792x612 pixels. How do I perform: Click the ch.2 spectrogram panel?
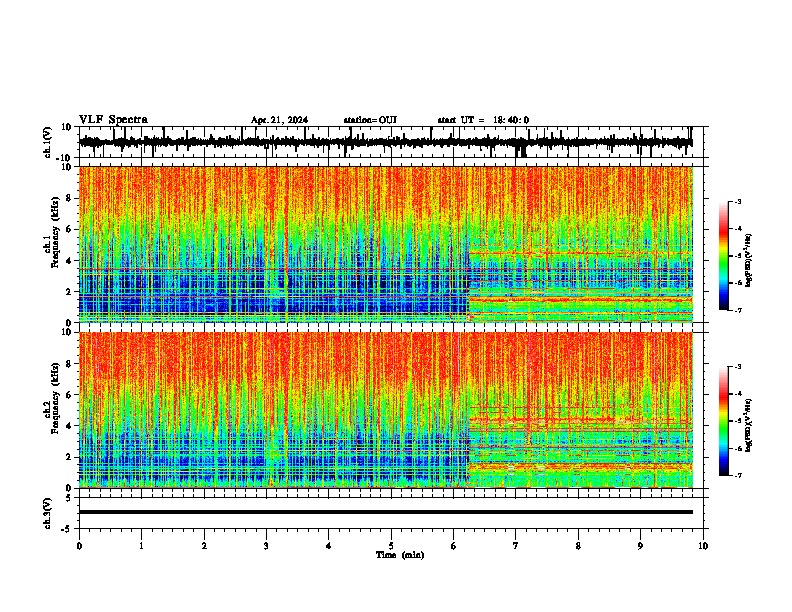click(x=385, y=410)
